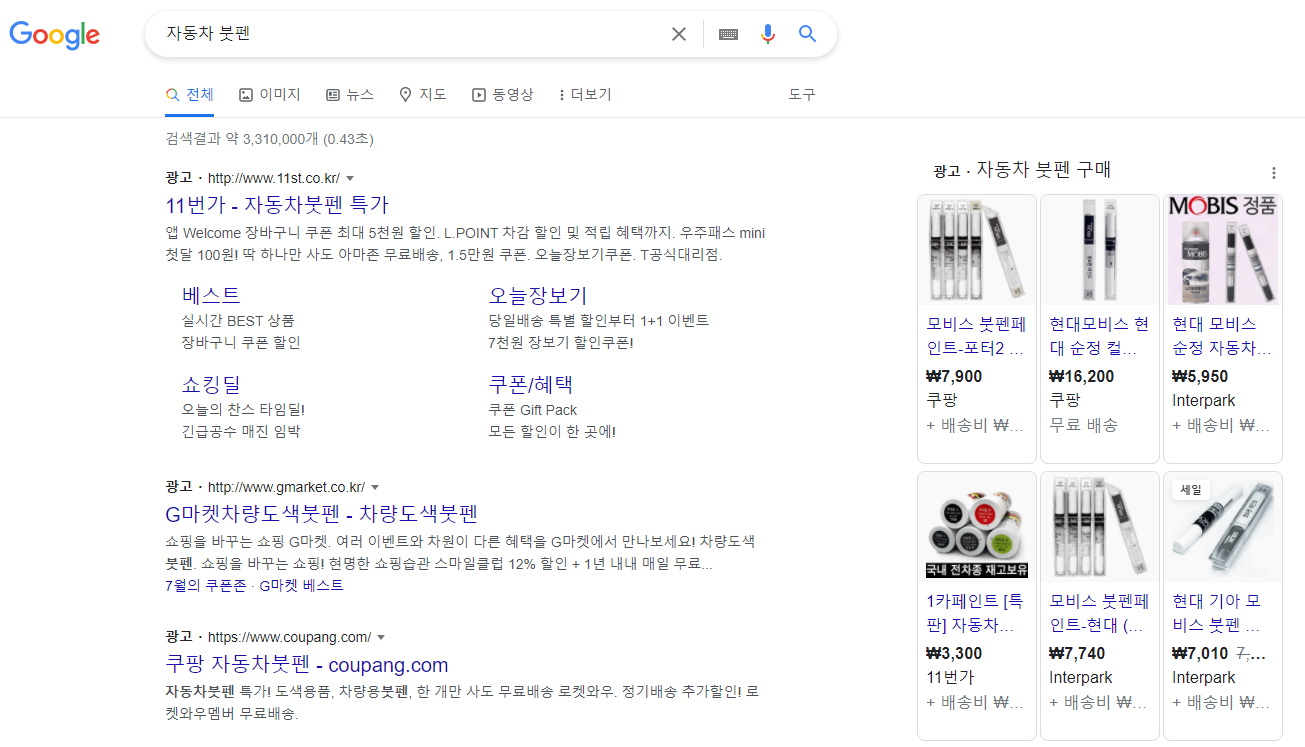Open 모비스 붓펜페인트-포터2 product title

[977, 337]
